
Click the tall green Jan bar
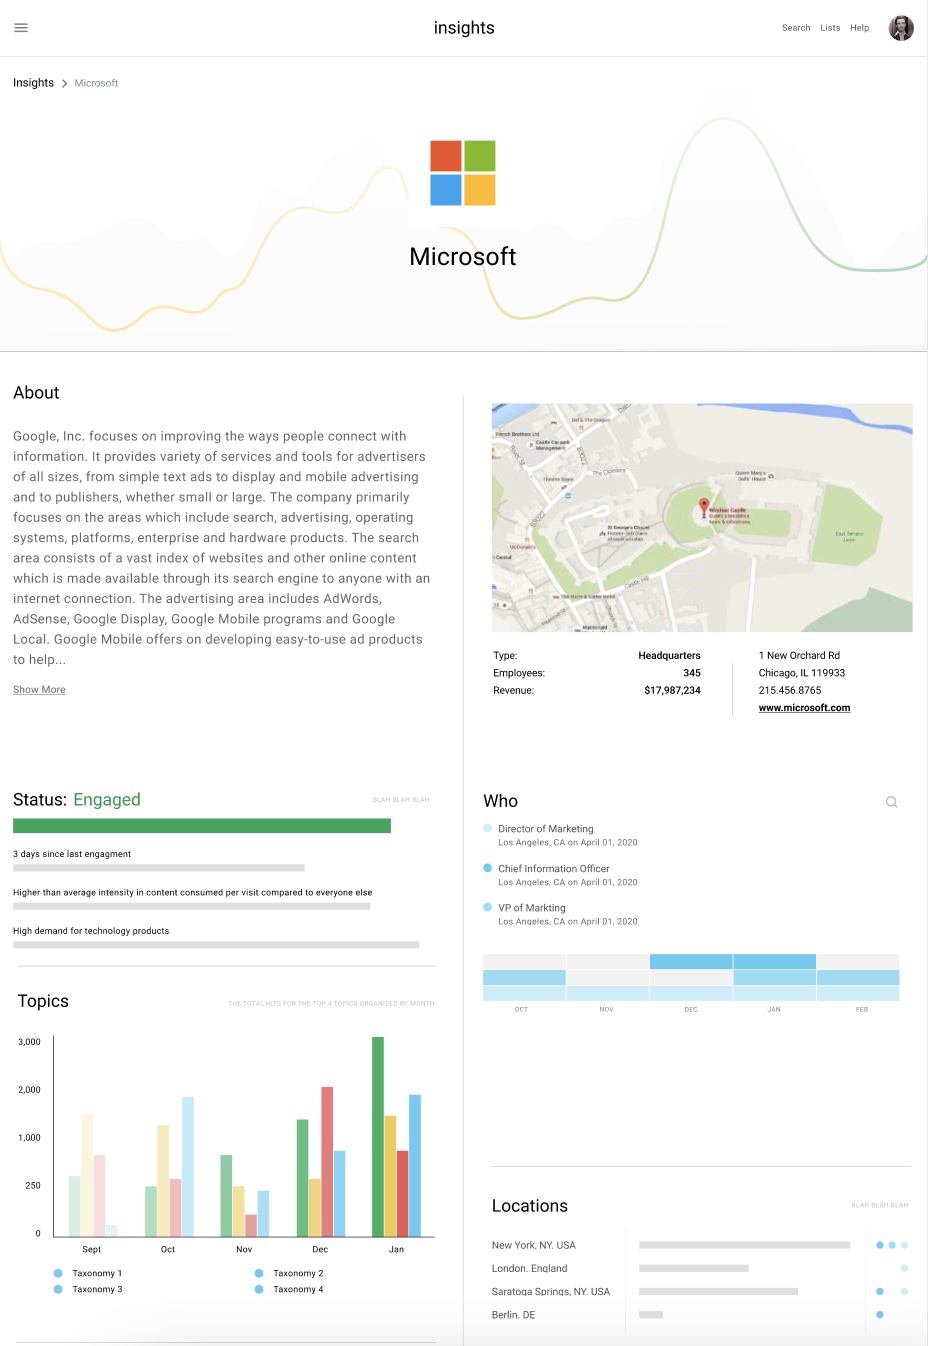[x=378, y=1137]
